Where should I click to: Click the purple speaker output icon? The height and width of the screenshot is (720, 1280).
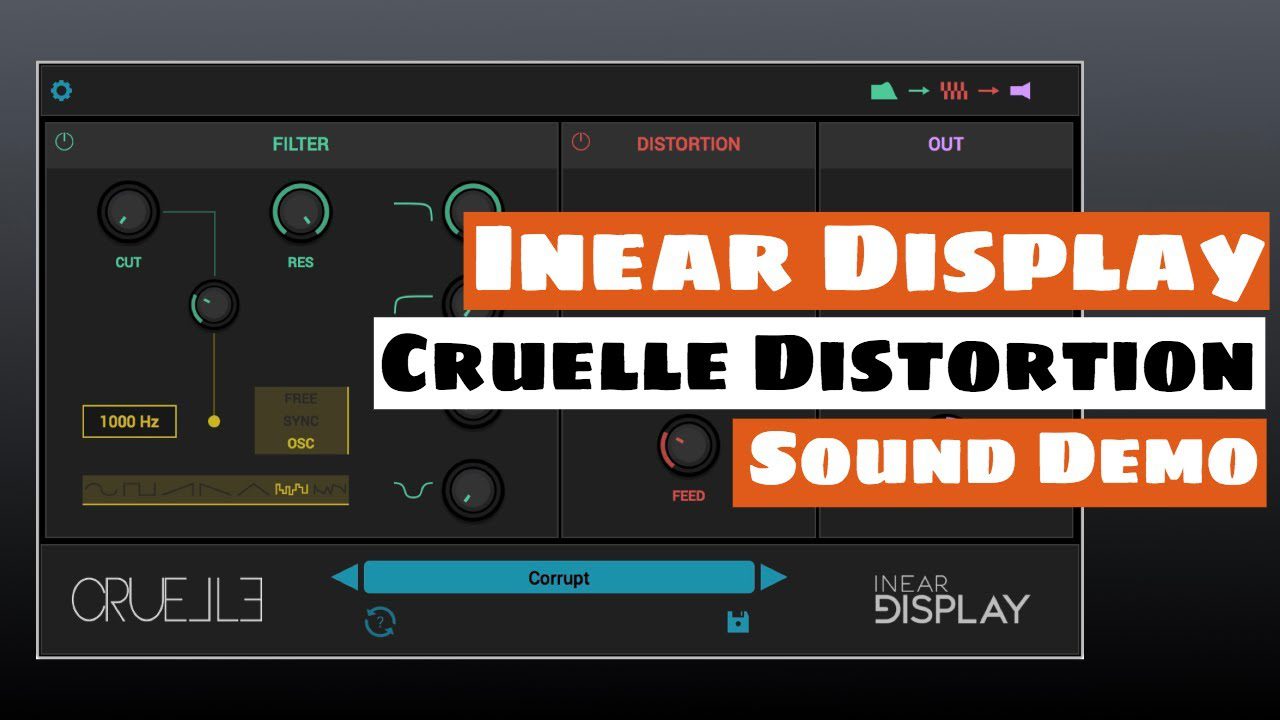pyautogui.click(x=1020, y=91)
